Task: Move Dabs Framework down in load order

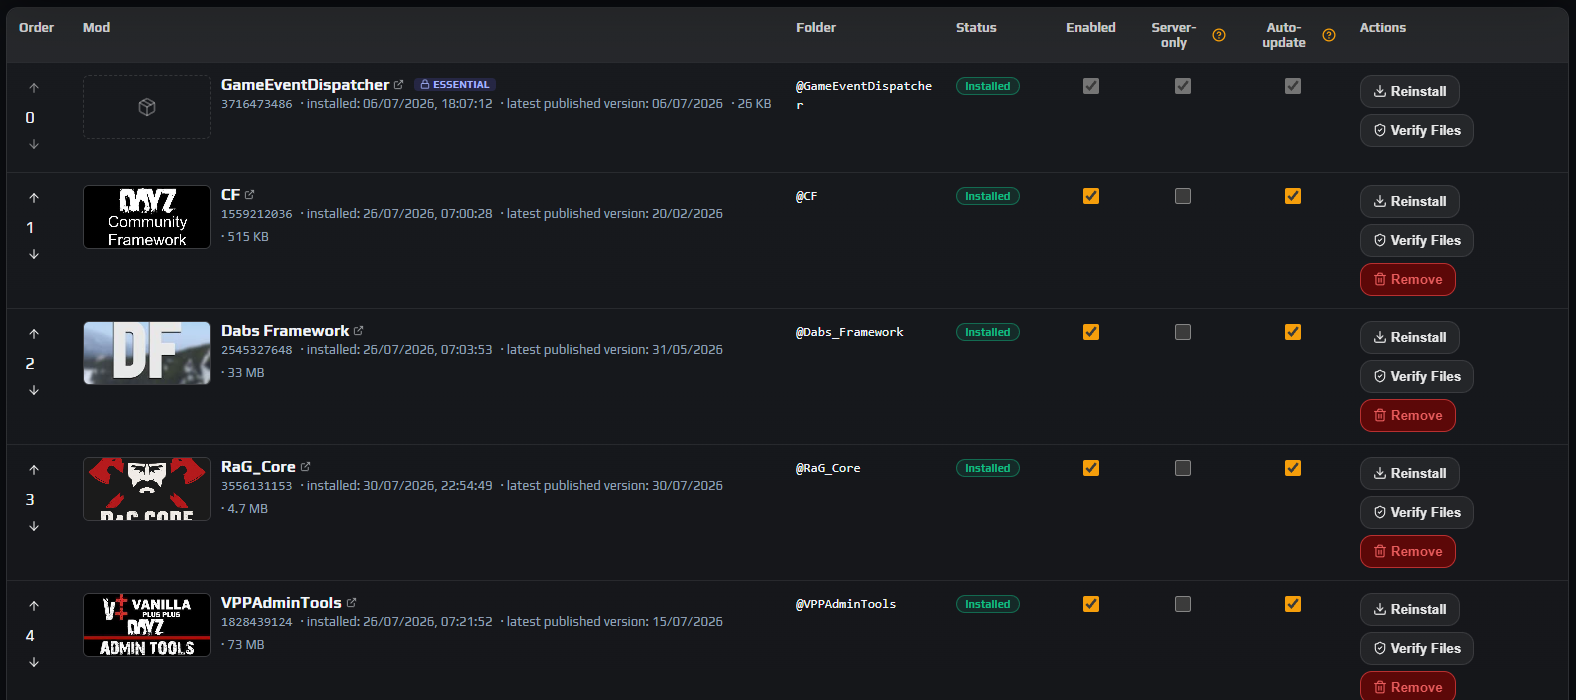Action: [34, 390]
